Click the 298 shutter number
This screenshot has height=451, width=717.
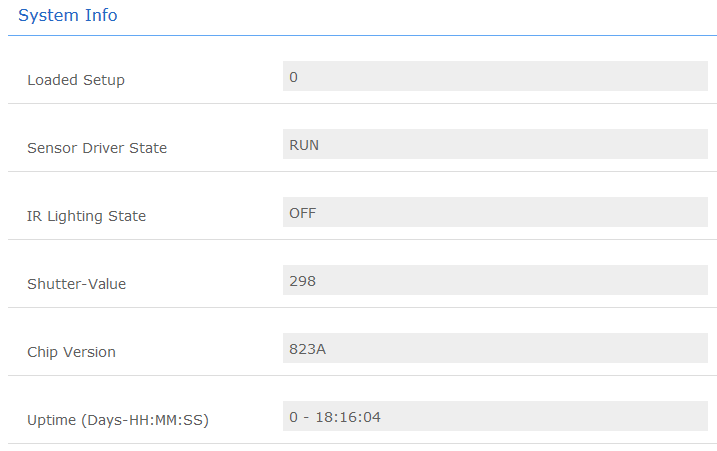(302, 281)
